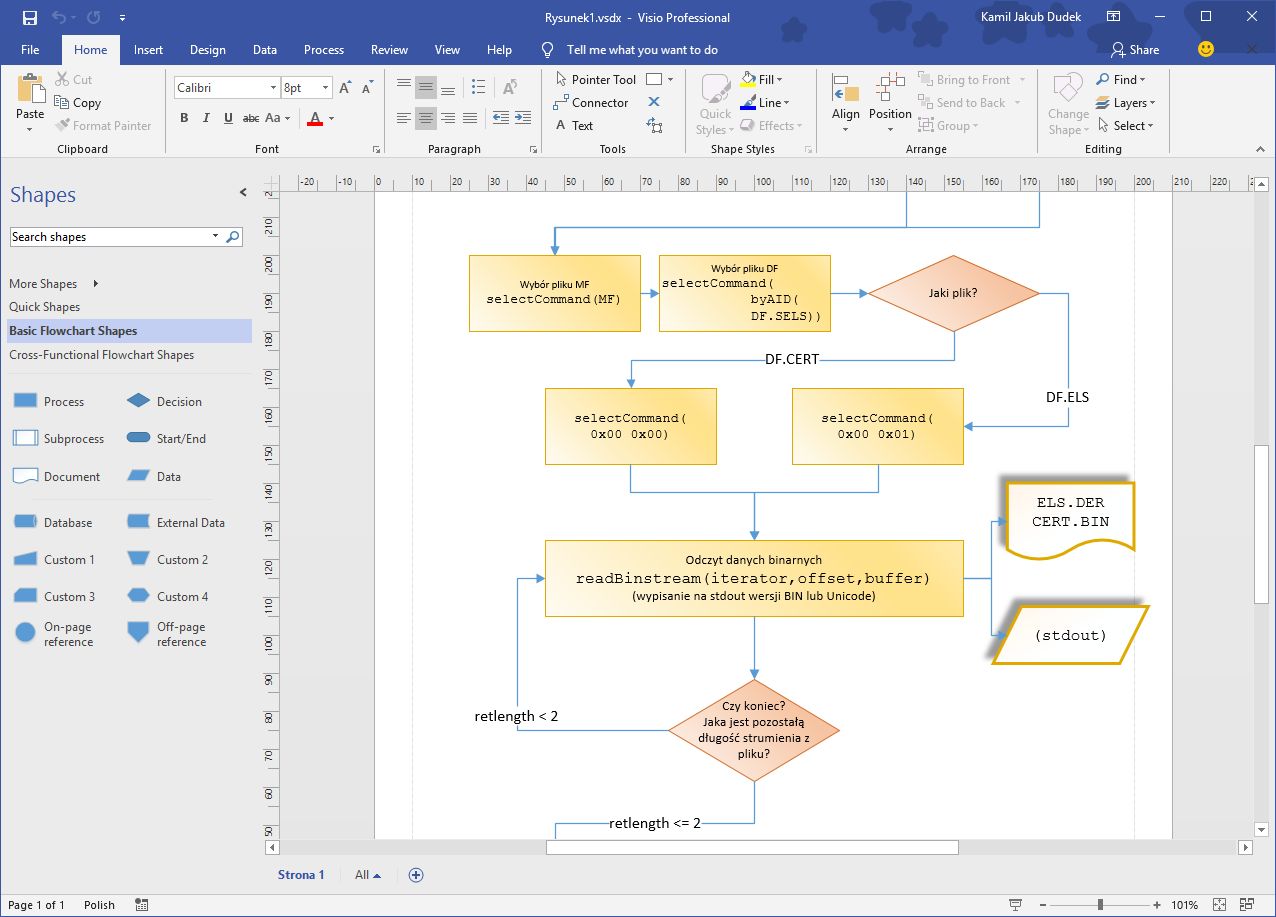Open Cross-Functional Flowchart Shapes stencil
The image size is (1276, 917).
click(x=101, y=355)
